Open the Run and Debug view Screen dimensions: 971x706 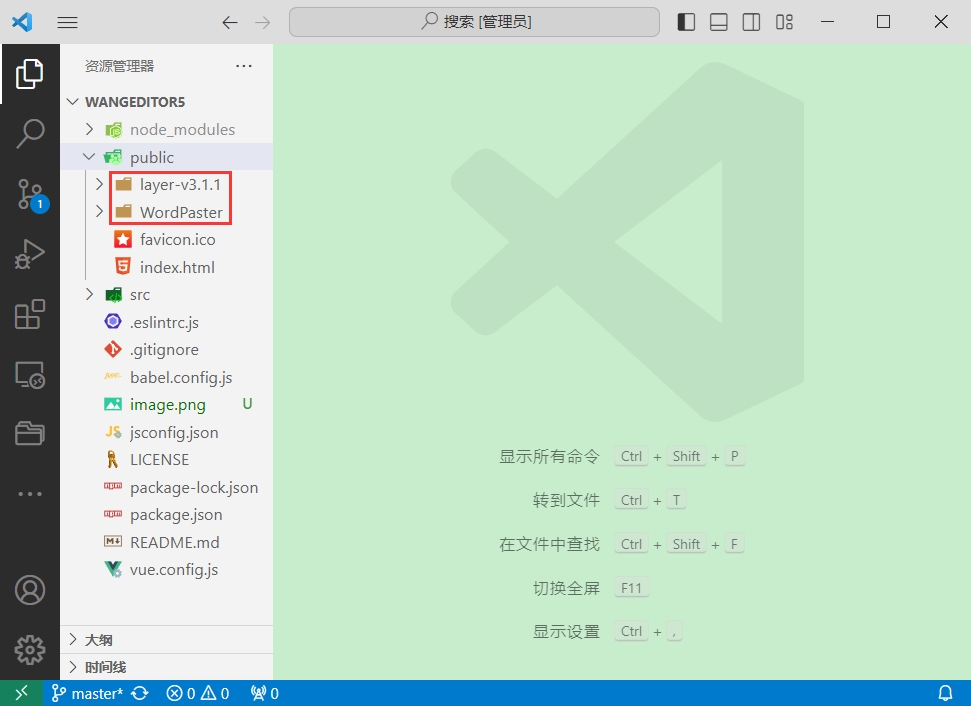[x=30, y=254]
